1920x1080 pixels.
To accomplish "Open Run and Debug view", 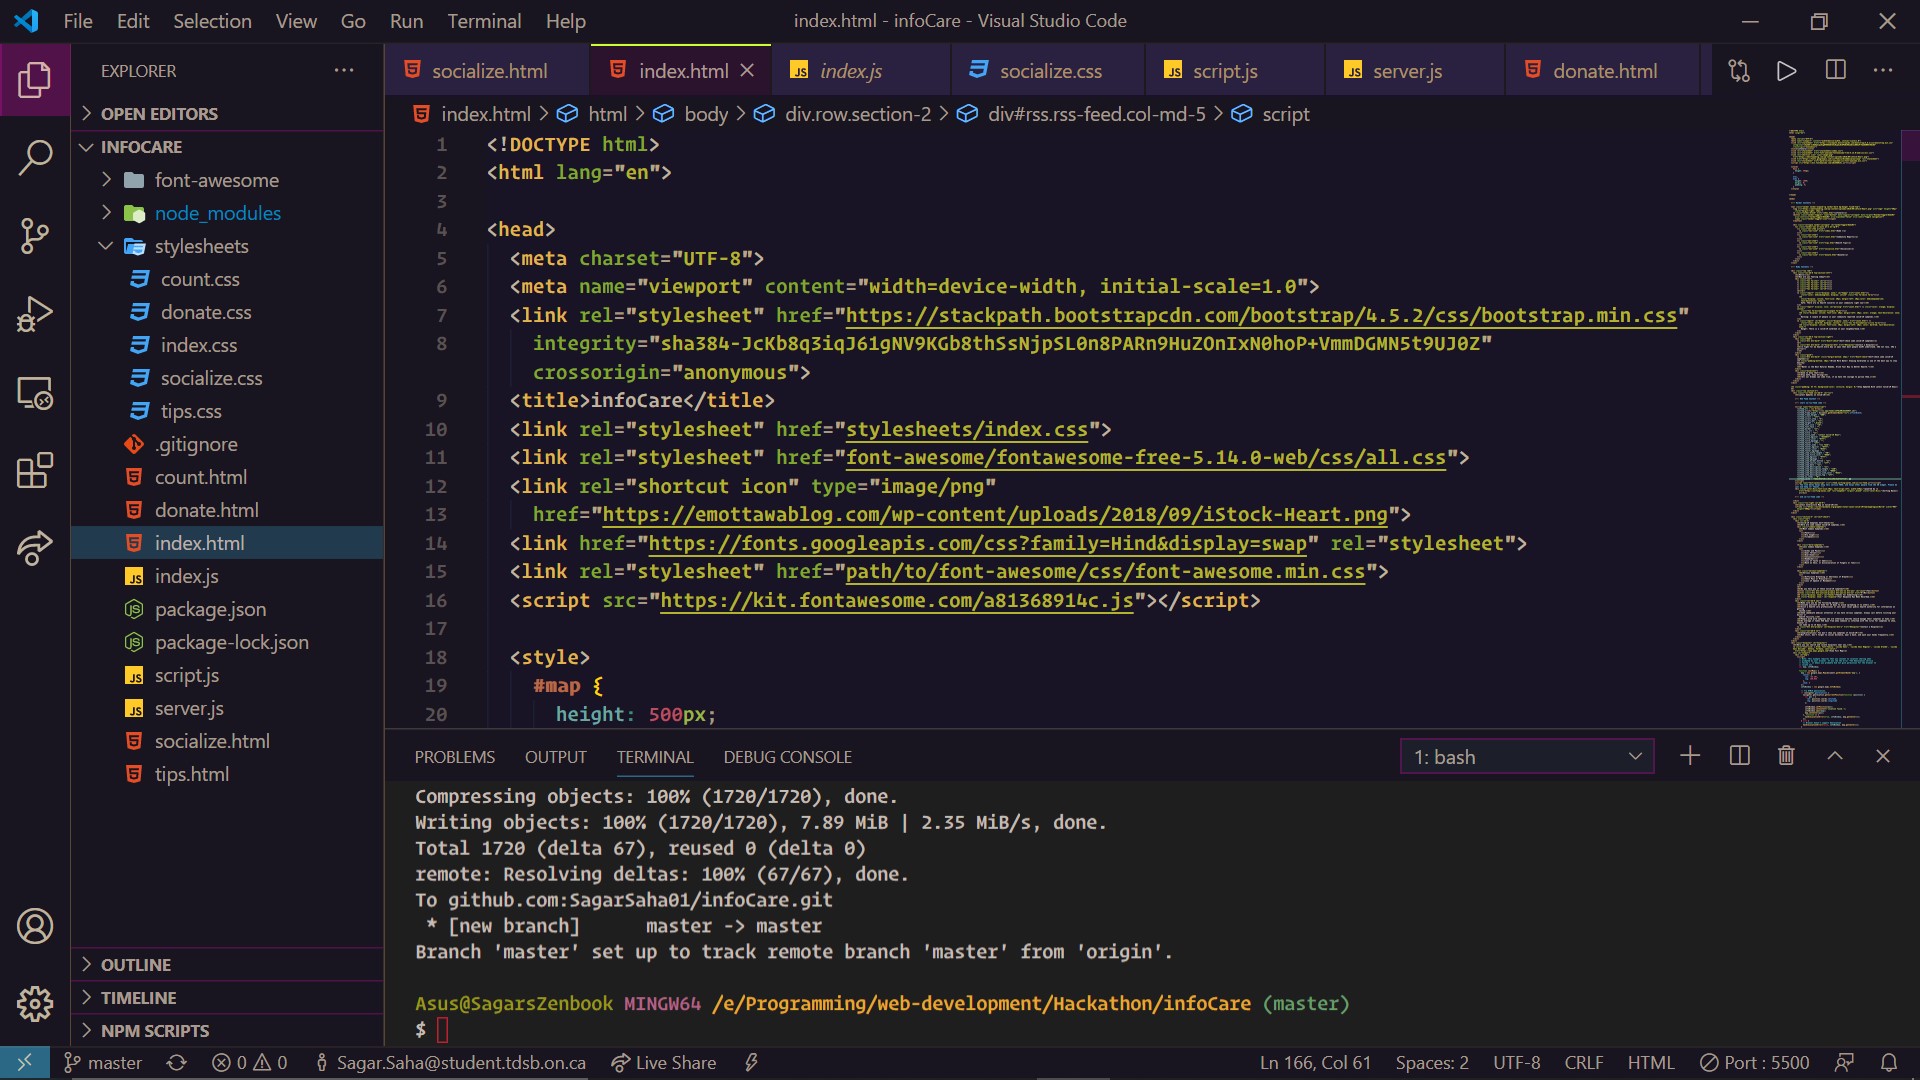I will [35, 314].
